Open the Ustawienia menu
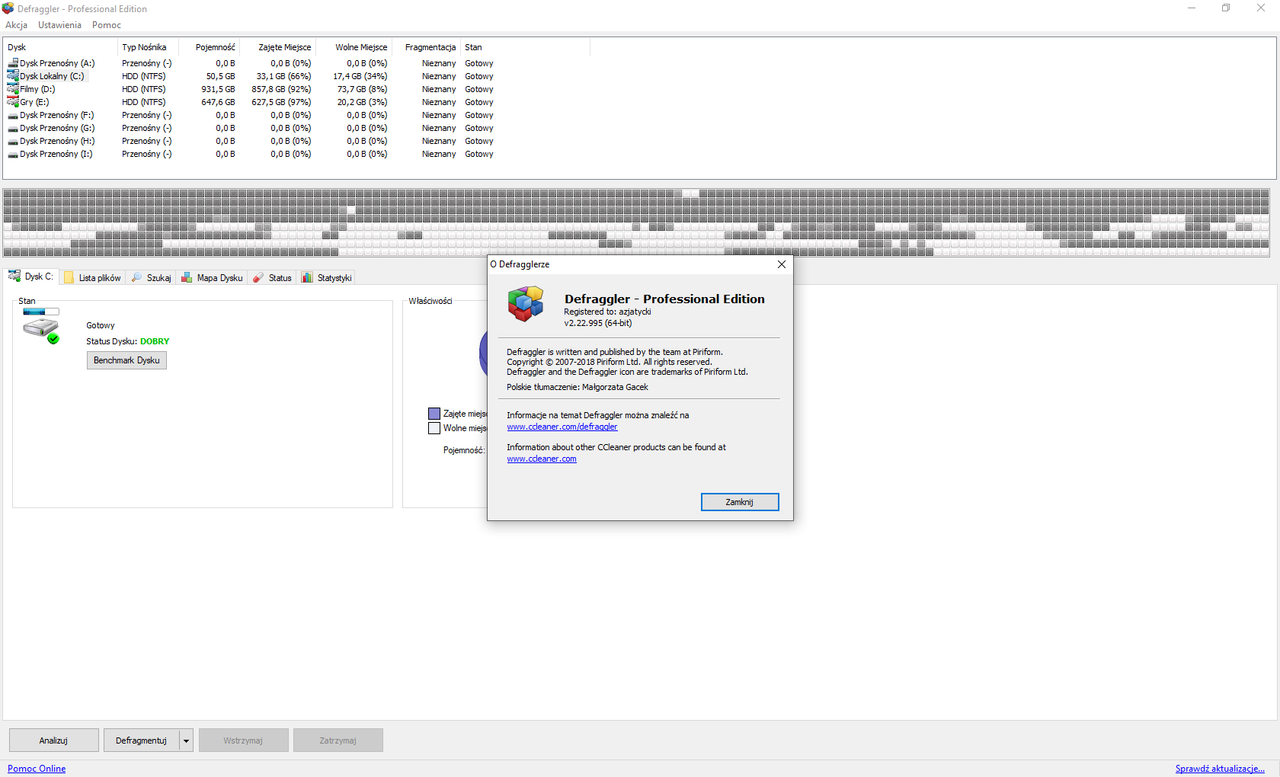Image resolution: width=1280 pixels, height=777 pixels. [x=60, y=24]
